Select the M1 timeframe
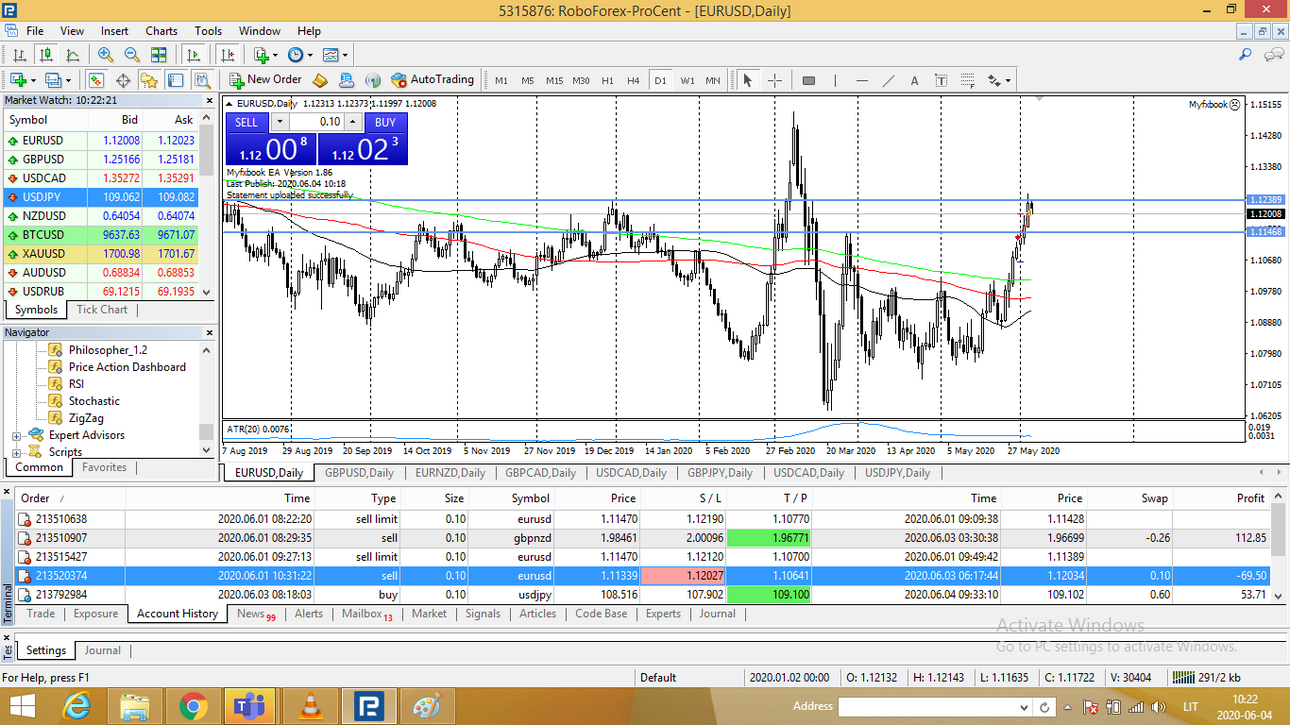 (x=501, y=80)
